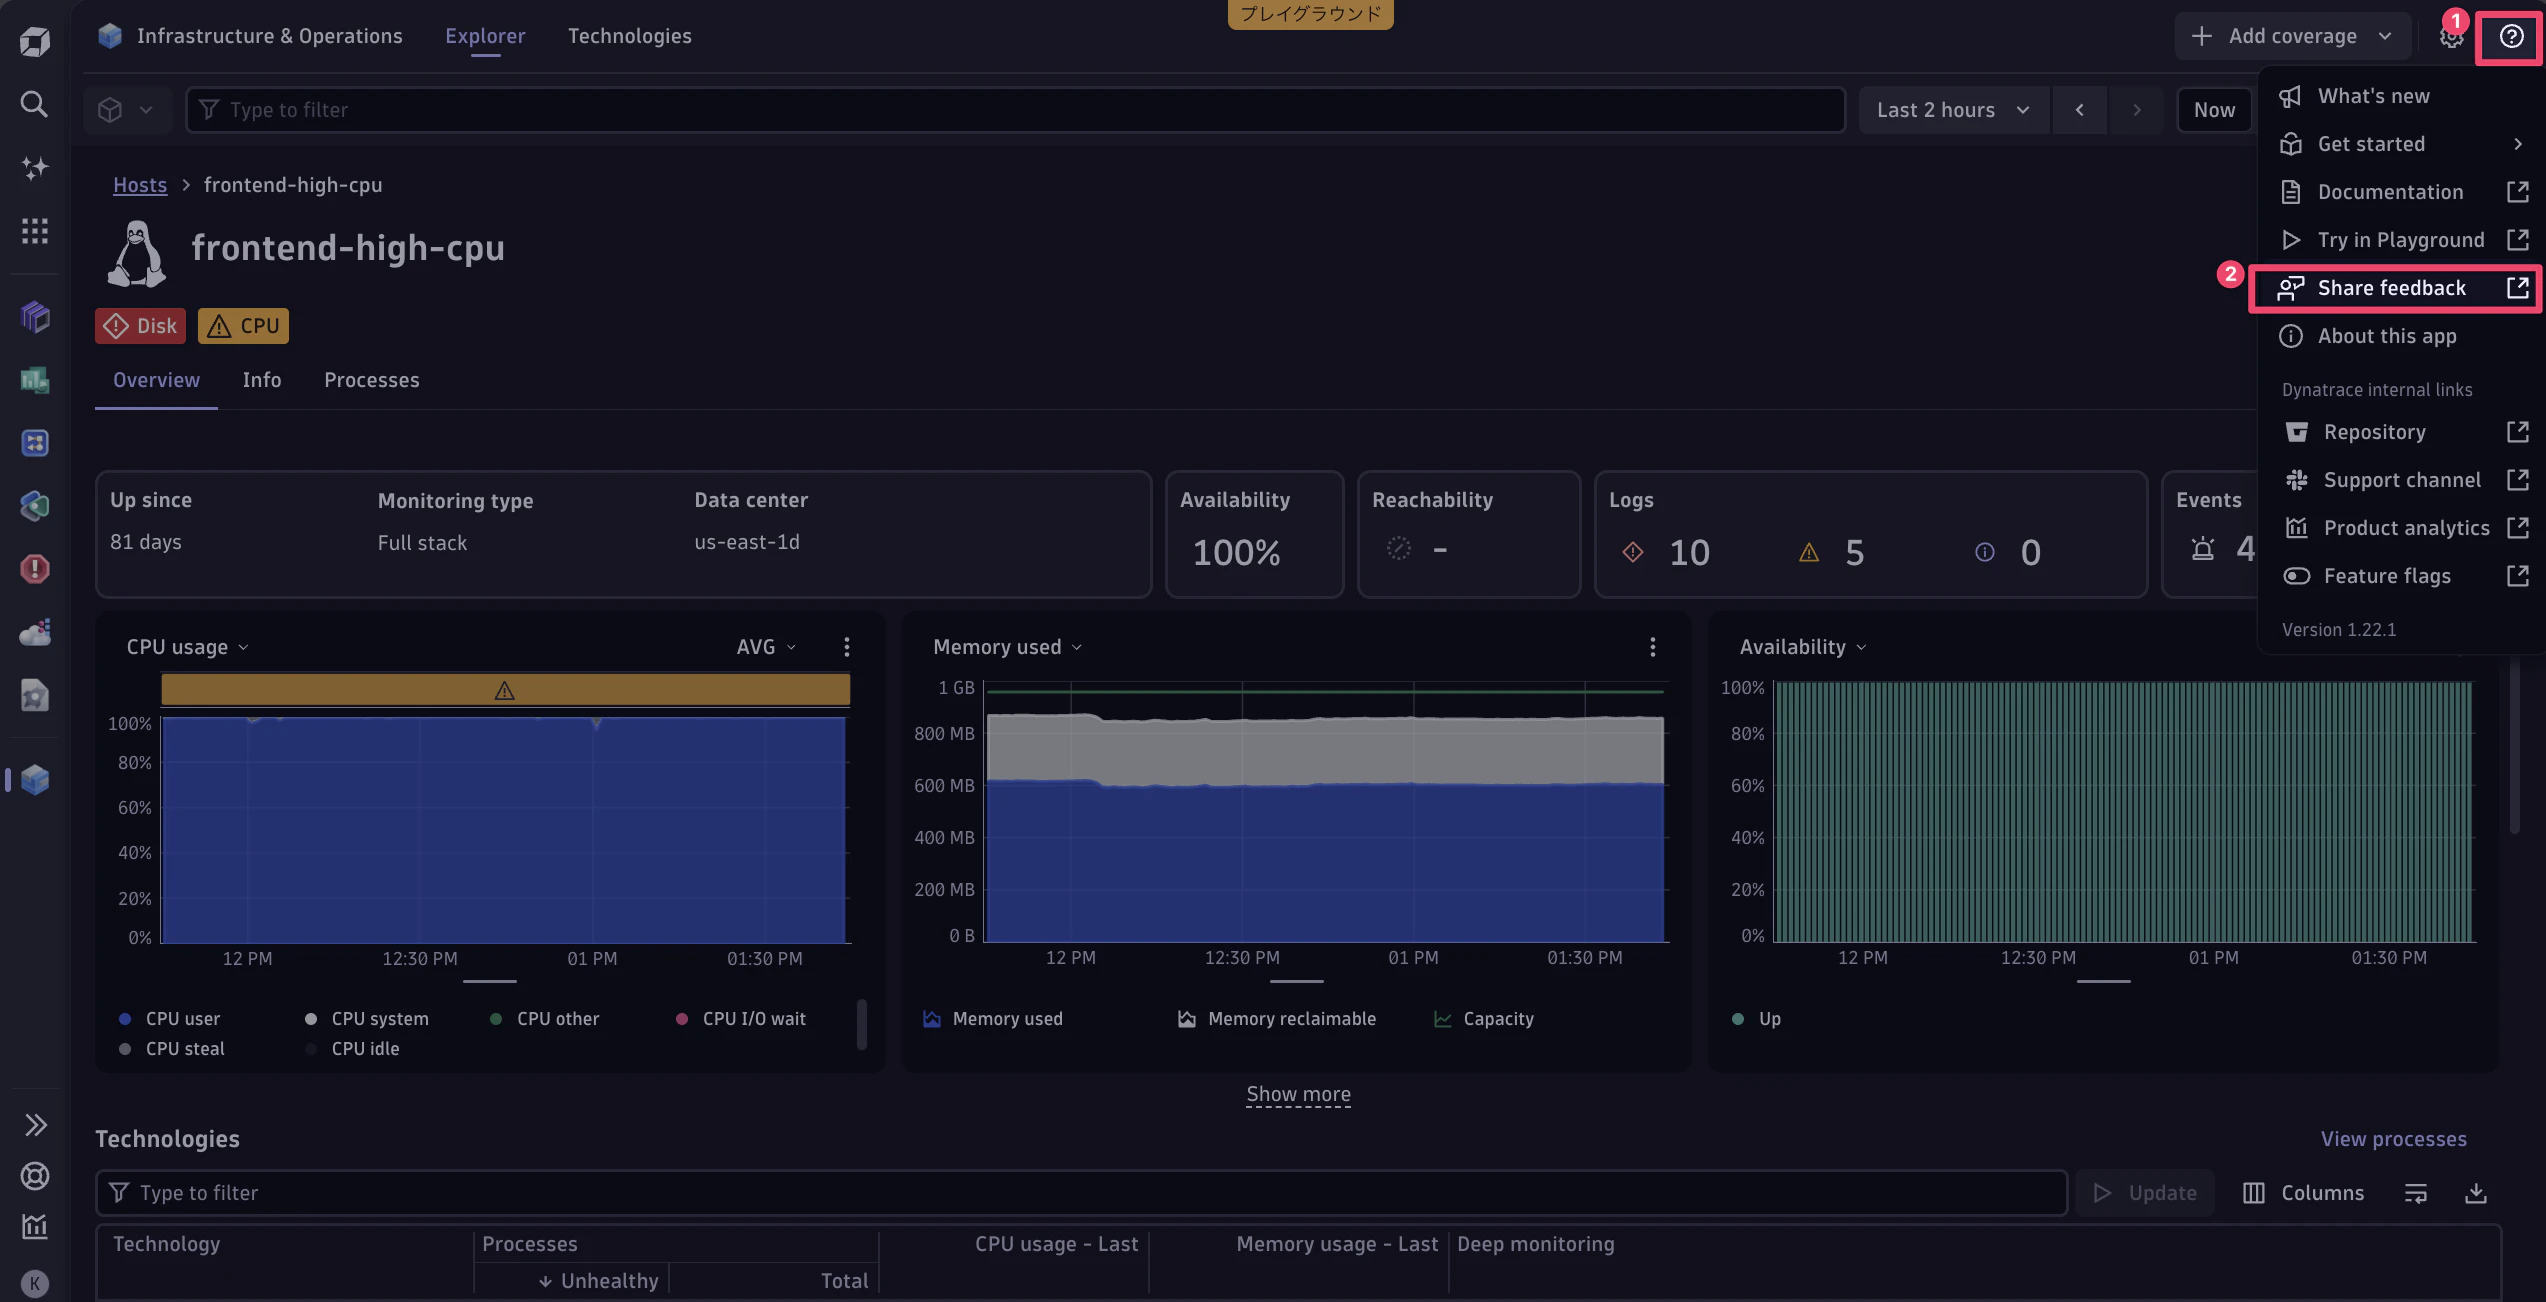Toggle Memory used series in legend
This screenshot has width=2546, height=1302.
[x=993, y=1019]
